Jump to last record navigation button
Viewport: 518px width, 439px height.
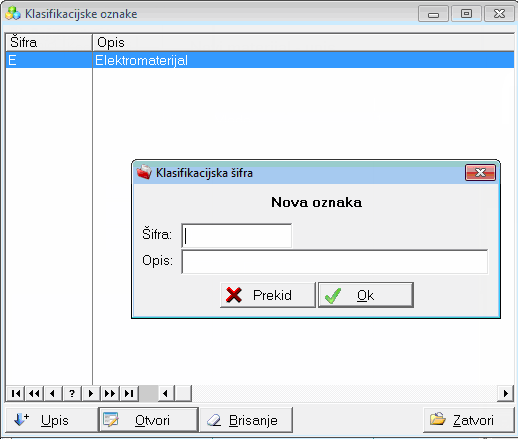click(x=129, y=394)
